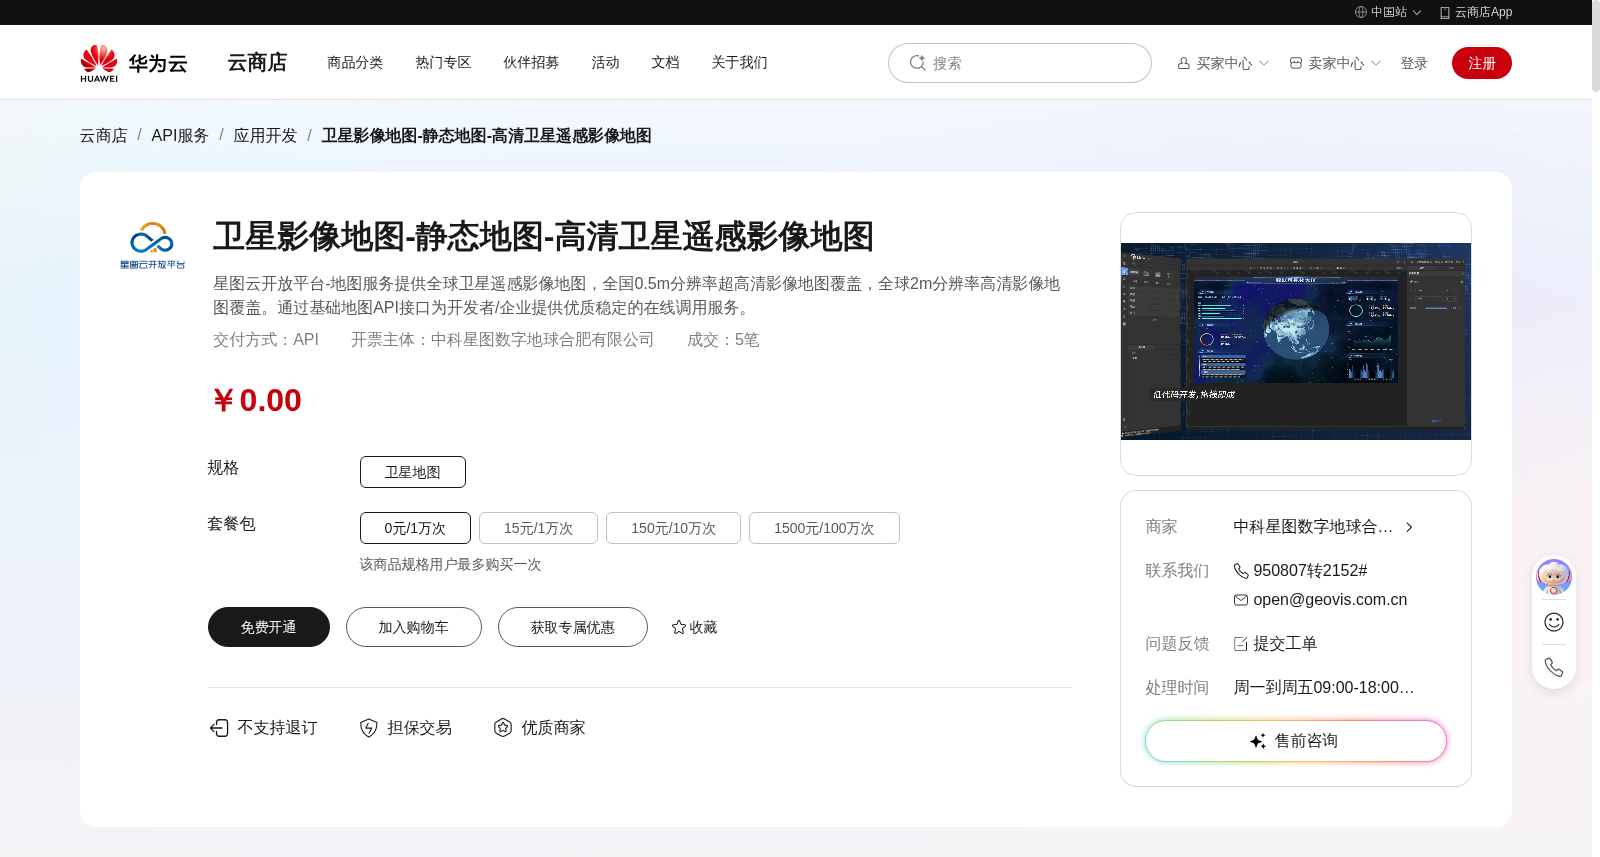Select the 1500元/100万次 package
The height and width of the screenshot is (857, 1600).
click(x=824, y=528)
